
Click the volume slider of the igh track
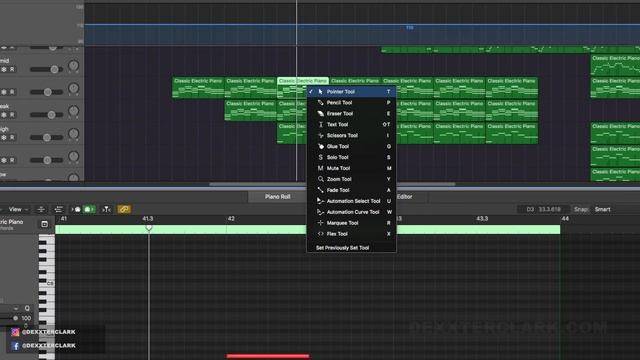(x=46, y=138)
